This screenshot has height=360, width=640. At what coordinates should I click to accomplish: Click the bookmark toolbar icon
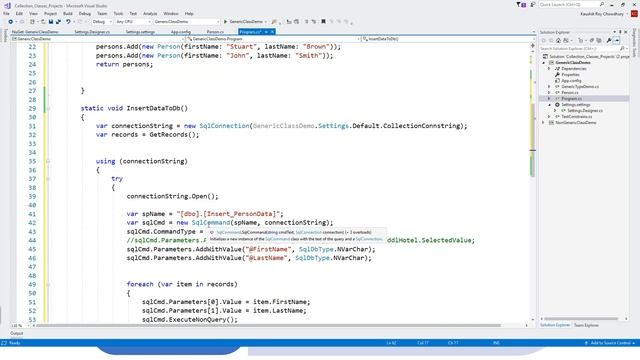coord(323,22)
